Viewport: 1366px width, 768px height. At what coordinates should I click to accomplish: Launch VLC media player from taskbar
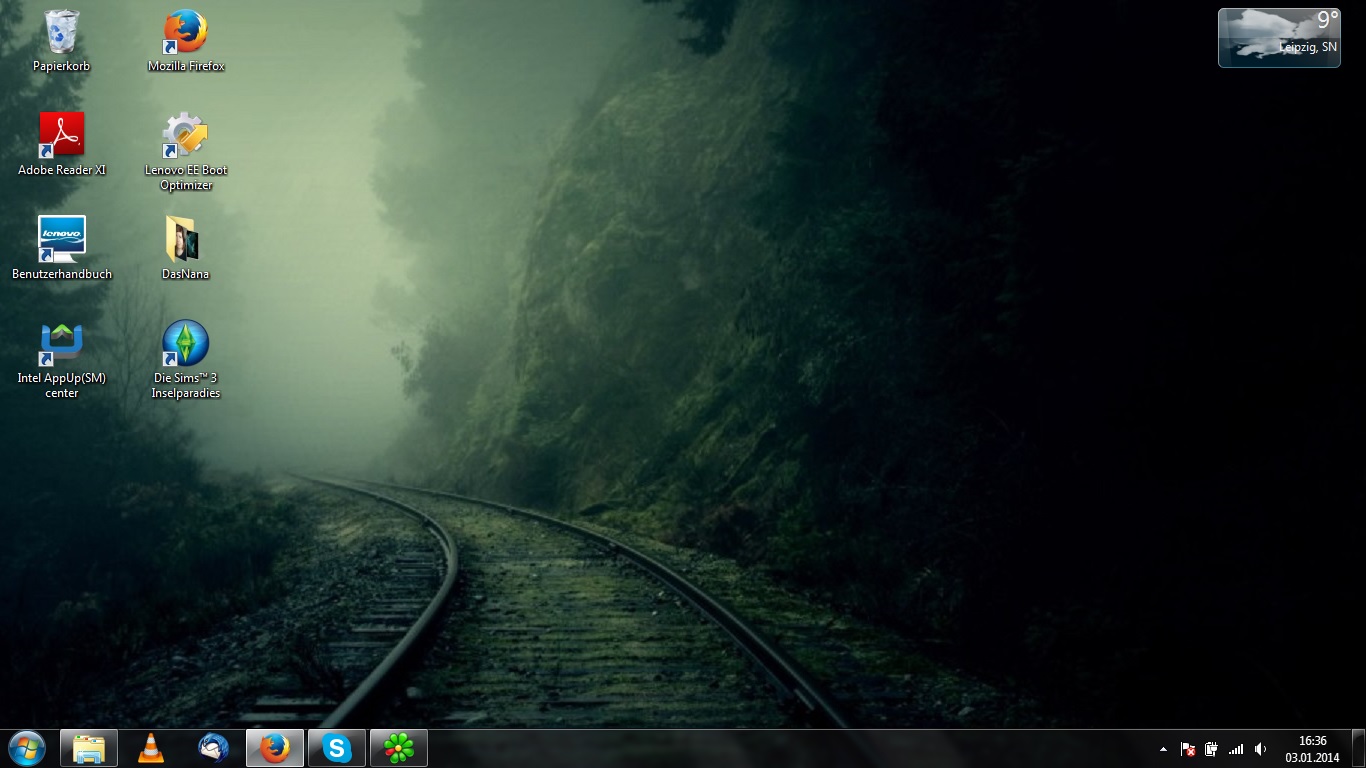tap(151, 748)
